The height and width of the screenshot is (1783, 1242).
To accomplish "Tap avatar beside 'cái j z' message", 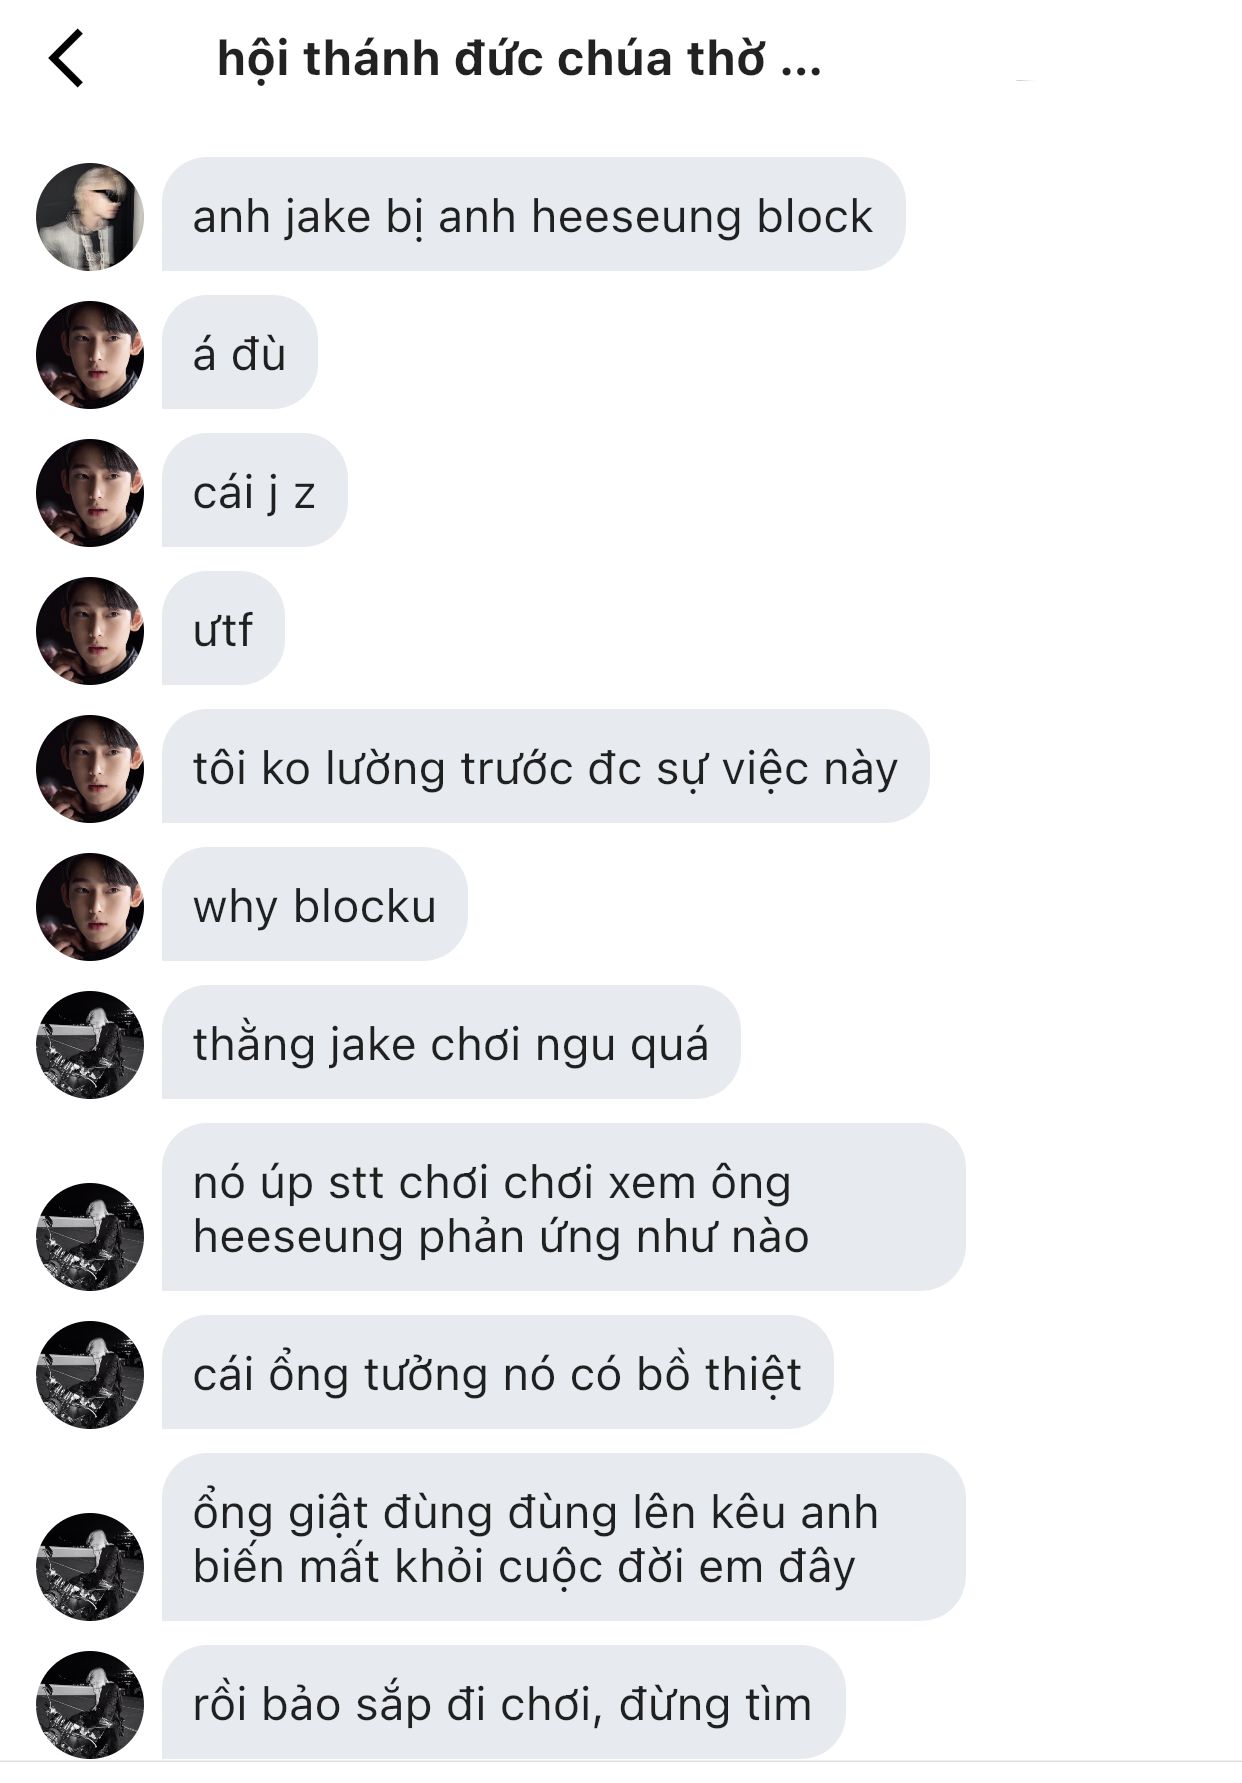I will pyautogui.click(x=90, y=493).
